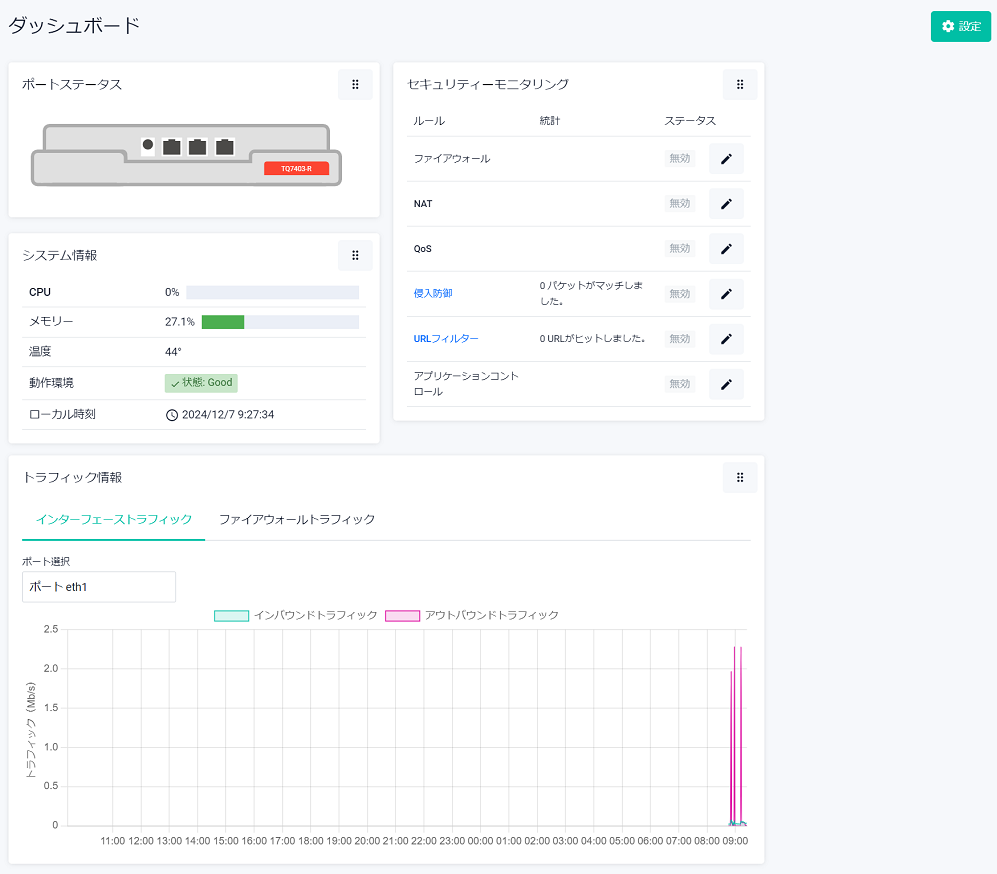The width and height of the screenshot is (997, 874).
Task: Select the インターフェーストラフィック tab
Action: coord(114,520)
